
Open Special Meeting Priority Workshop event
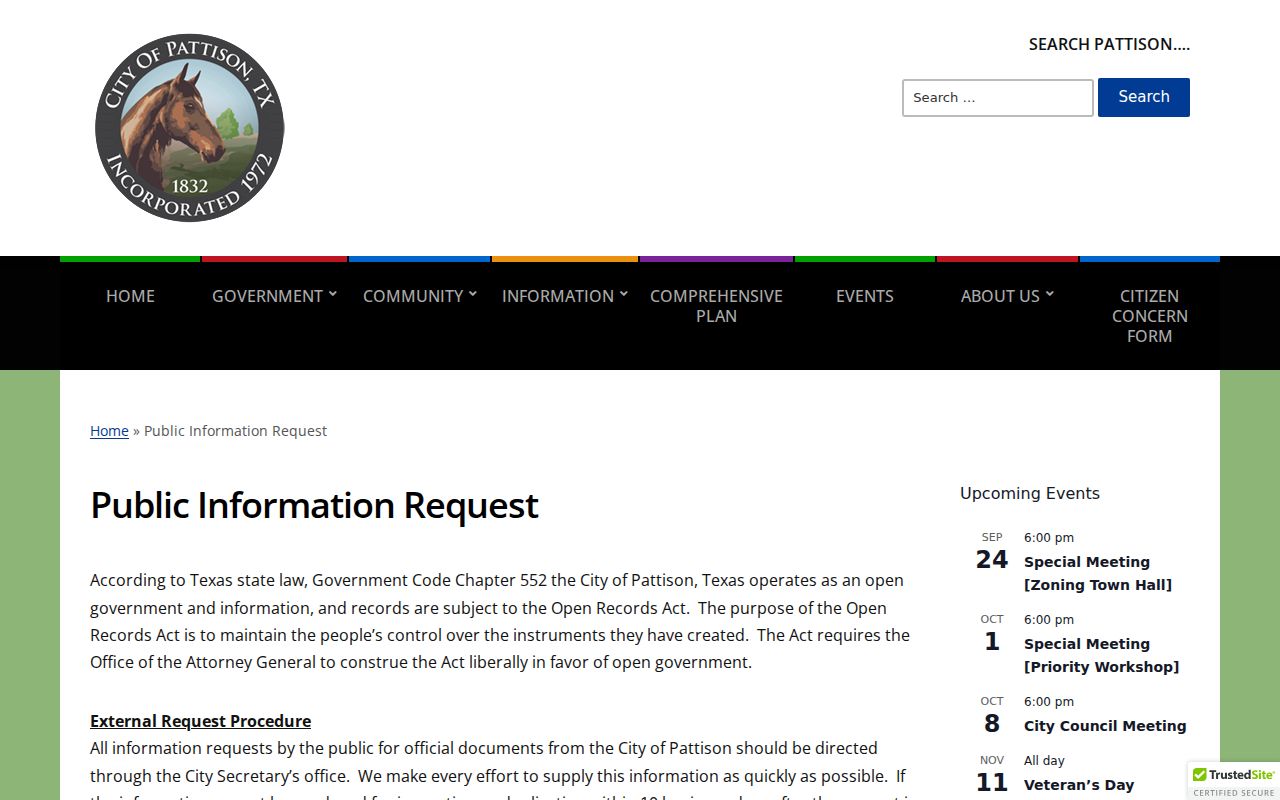click(x=1101, y=655)
